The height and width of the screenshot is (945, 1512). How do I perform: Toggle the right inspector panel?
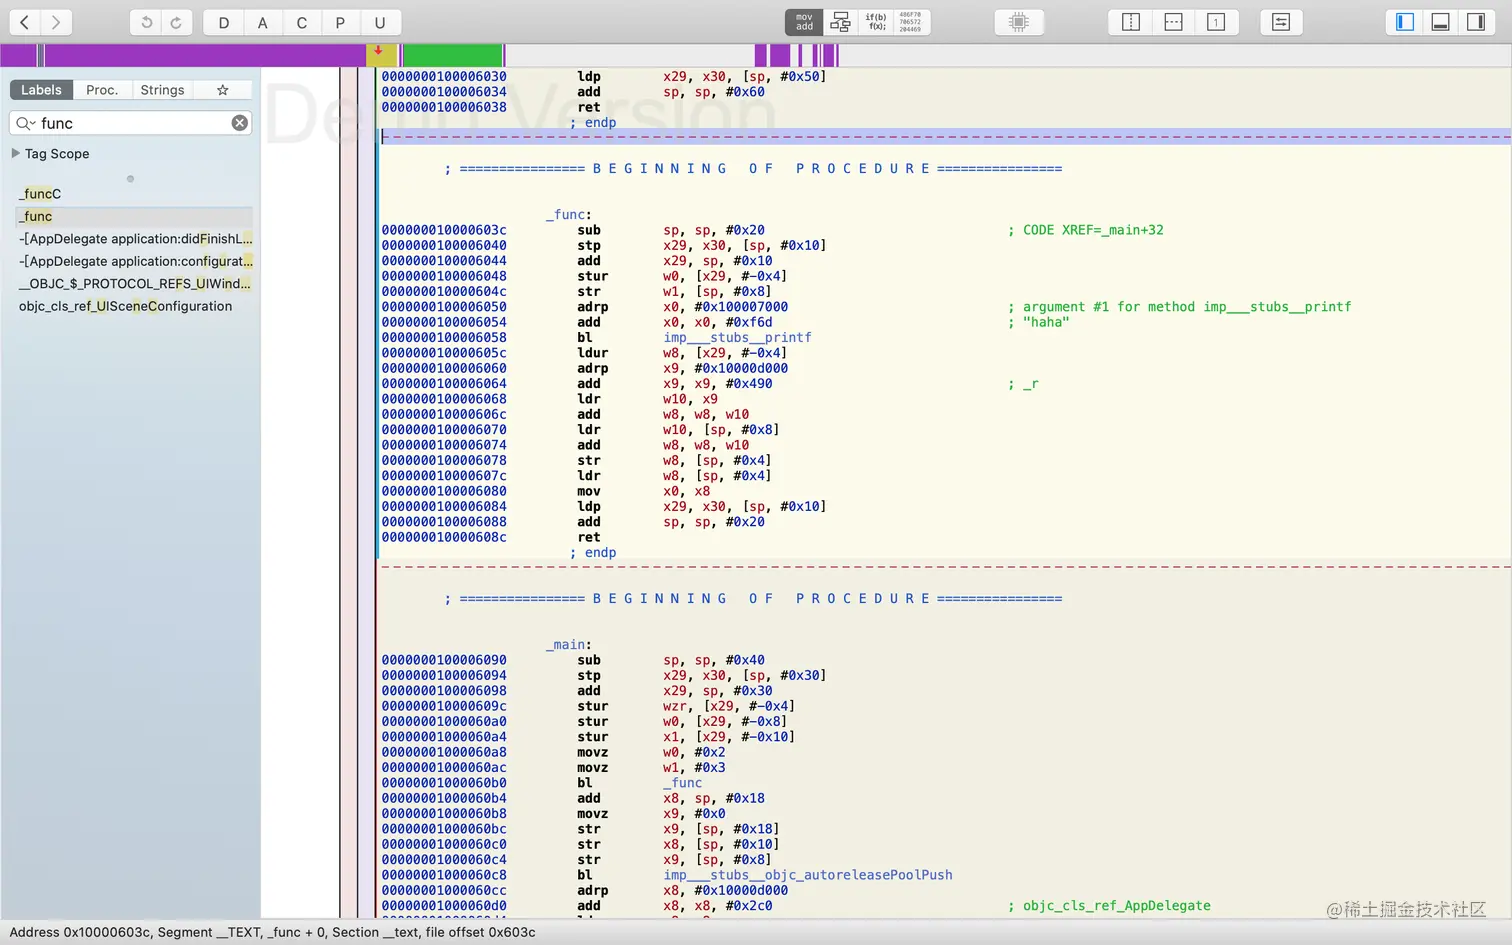[x=1476, y=22]
